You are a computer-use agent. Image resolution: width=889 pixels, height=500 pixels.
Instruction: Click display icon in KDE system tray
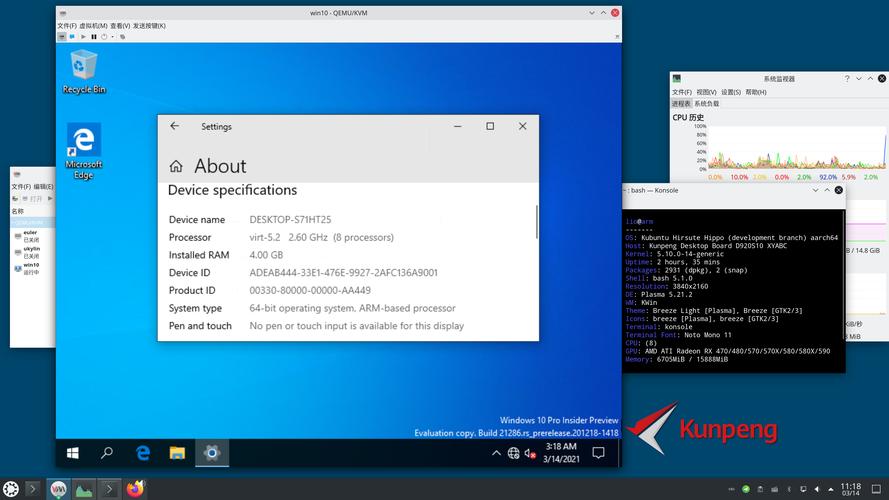[x=803, y=489]
